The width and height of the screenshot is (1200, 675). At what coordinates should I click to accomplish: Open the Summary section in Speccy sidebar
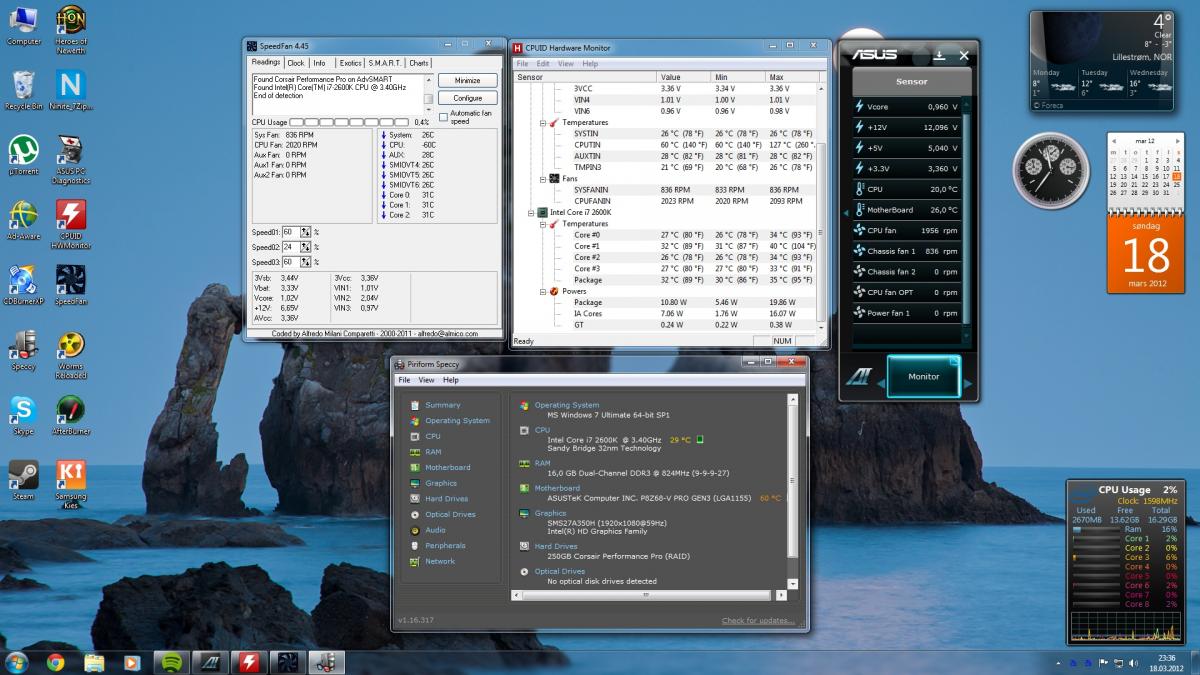[x=436, y=405]
